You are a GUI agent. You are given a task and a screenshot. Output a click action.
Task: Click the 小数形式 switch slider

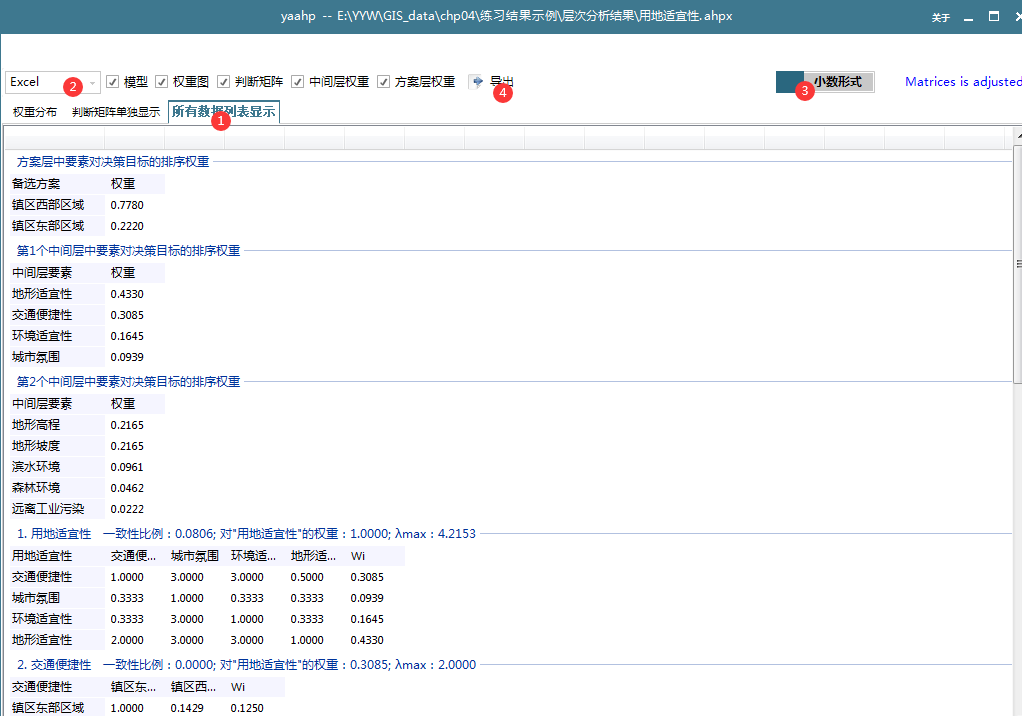[x=789, y=81]
